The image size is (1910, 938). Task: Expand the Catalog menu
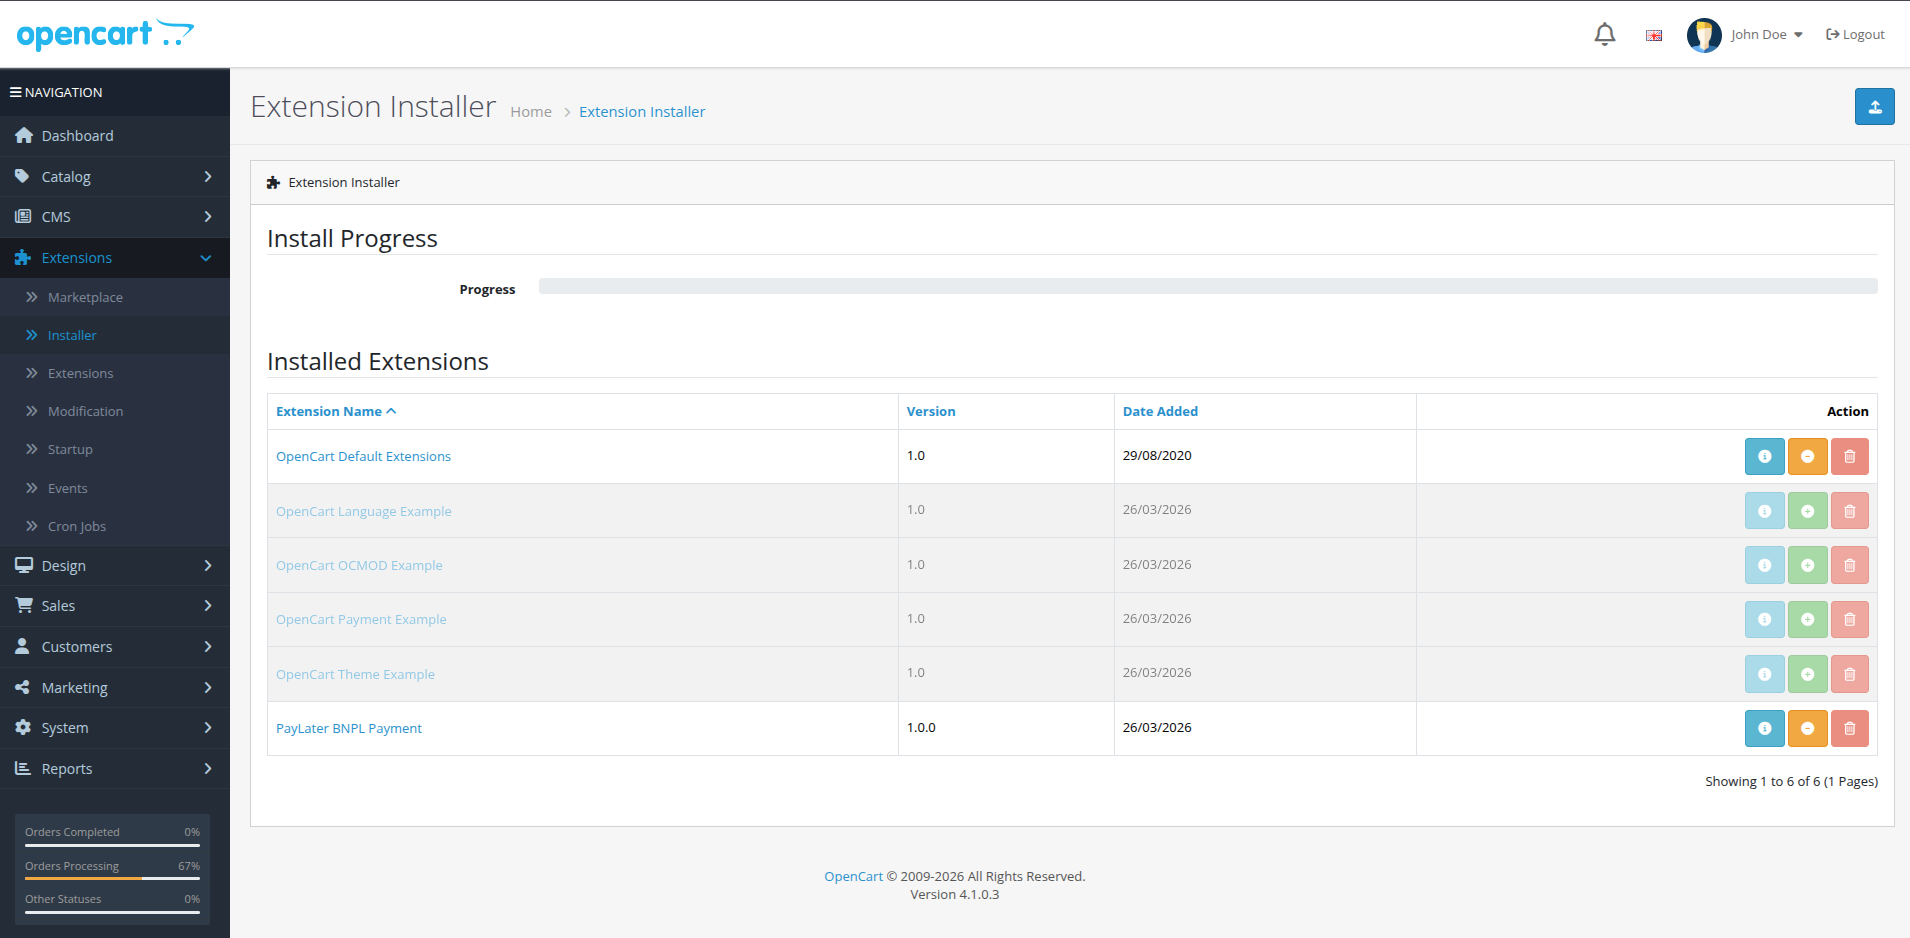(115, 177)
